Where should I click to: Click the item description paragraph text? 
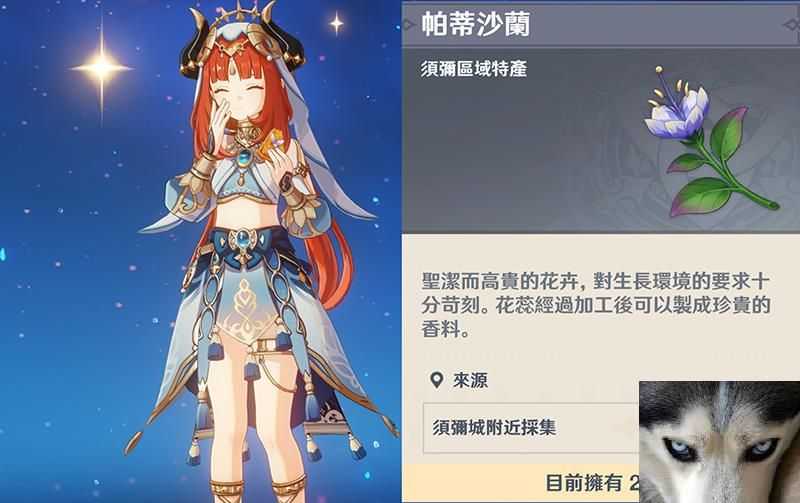point(595,305)
